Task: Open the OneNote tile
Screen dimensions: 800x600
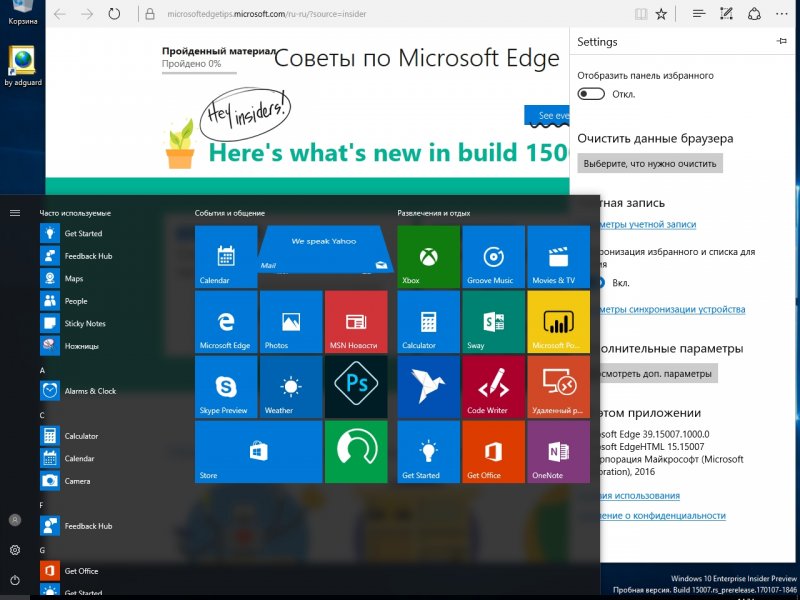Action: point(559,452)
